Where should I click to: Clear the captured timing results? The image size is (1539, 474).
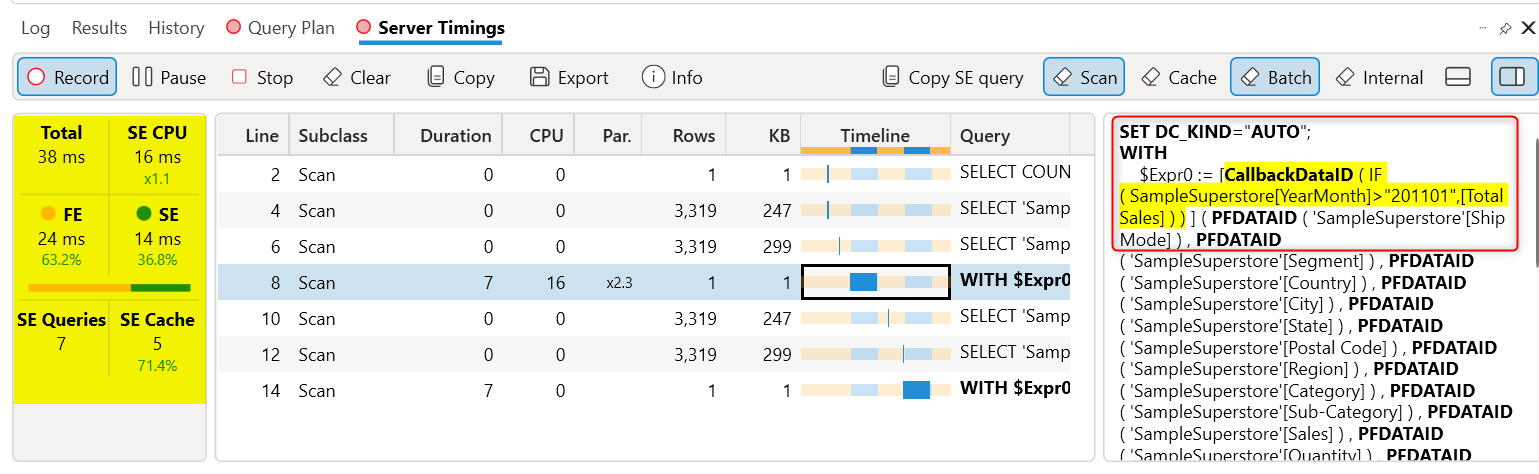pyautogui.click(x=357, y=77)
